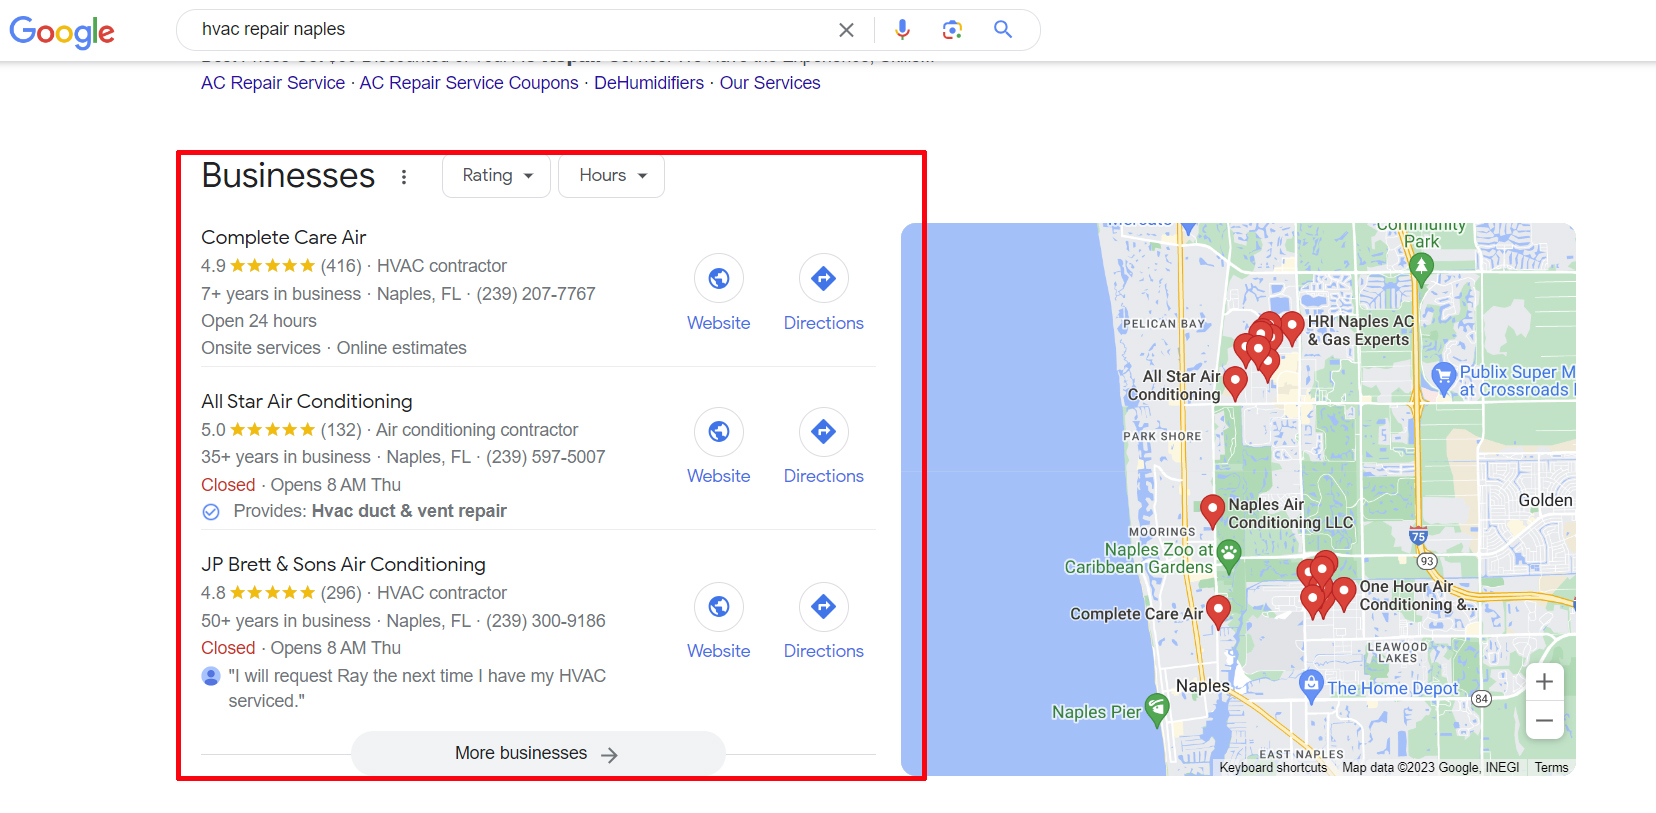
Task: Get directions to Complete Care Air
Action: (x=824, y=278)
